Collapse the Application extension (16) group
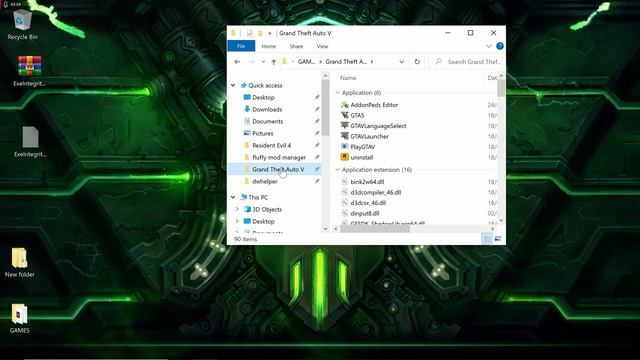640x360 pixels. pyautogui.click(x=338, y=170)
